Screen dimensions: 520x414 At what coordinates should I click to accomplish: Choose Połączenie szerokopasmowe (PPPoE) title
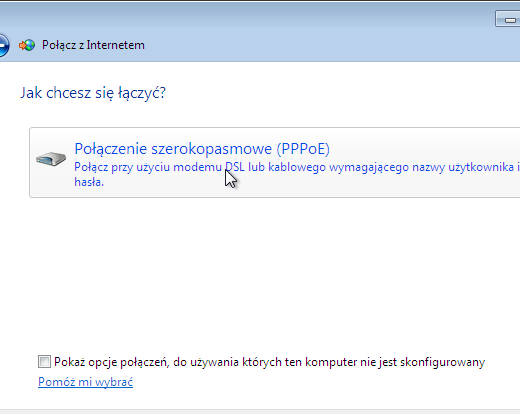pos(202,149)
